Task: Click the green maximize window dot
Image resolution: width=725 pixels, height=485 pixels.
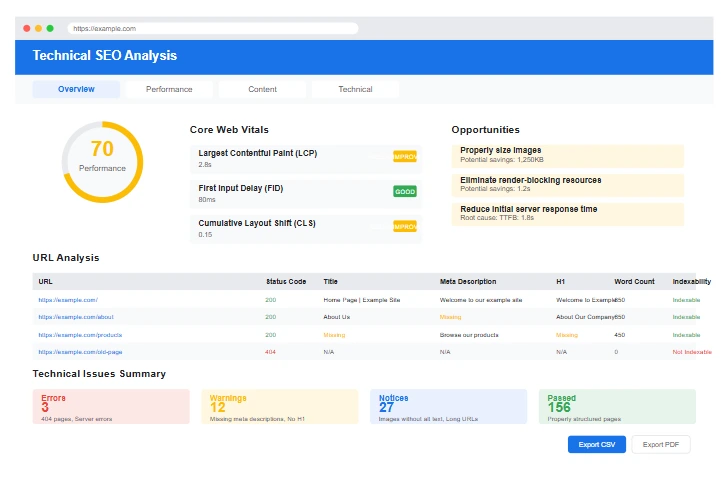Action: click(50, 28)
